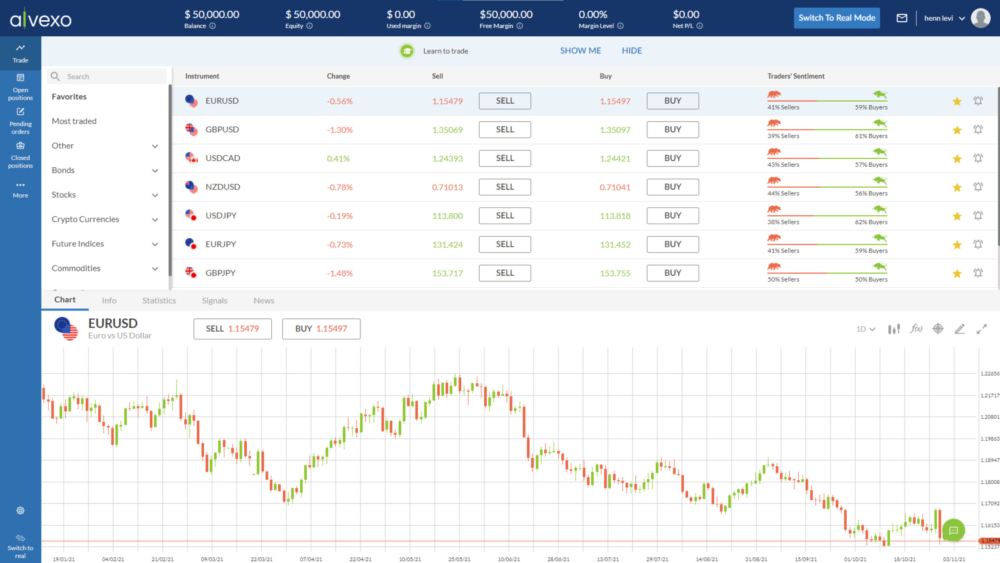
Task: Toggle favorite star for EURUSD
Action: [x=957, y=101]
